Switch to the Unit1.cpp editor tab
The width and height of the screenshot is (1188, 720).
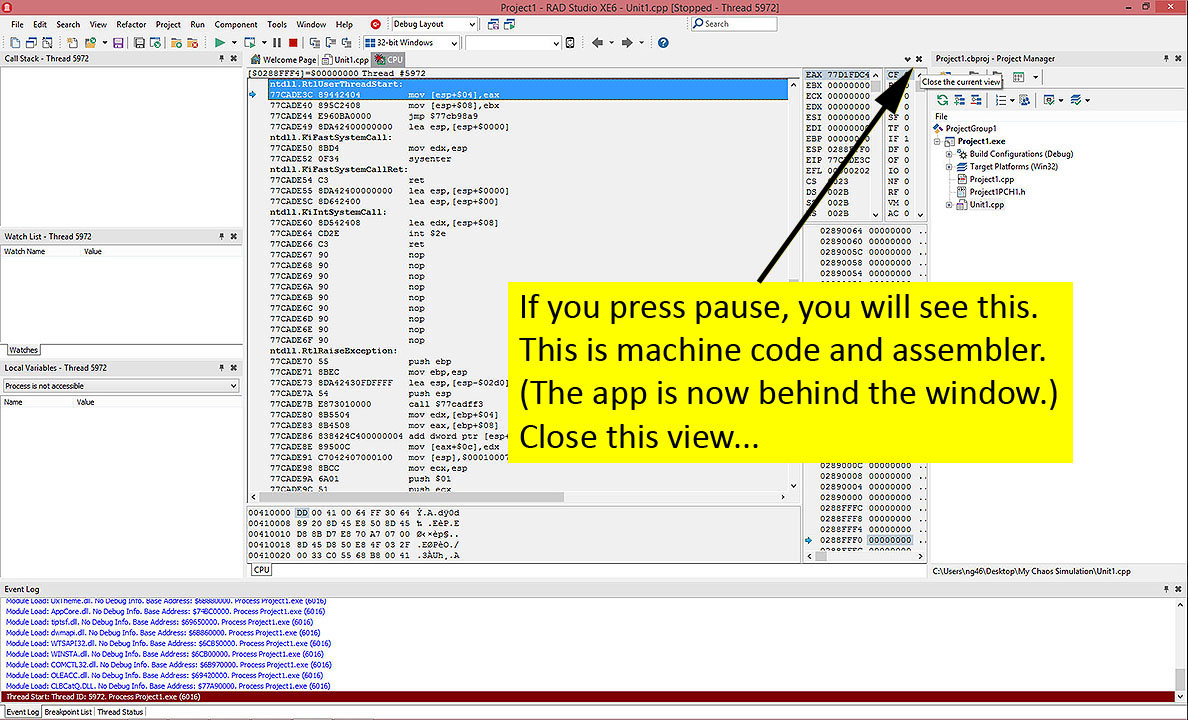click(x=345, y=60)
